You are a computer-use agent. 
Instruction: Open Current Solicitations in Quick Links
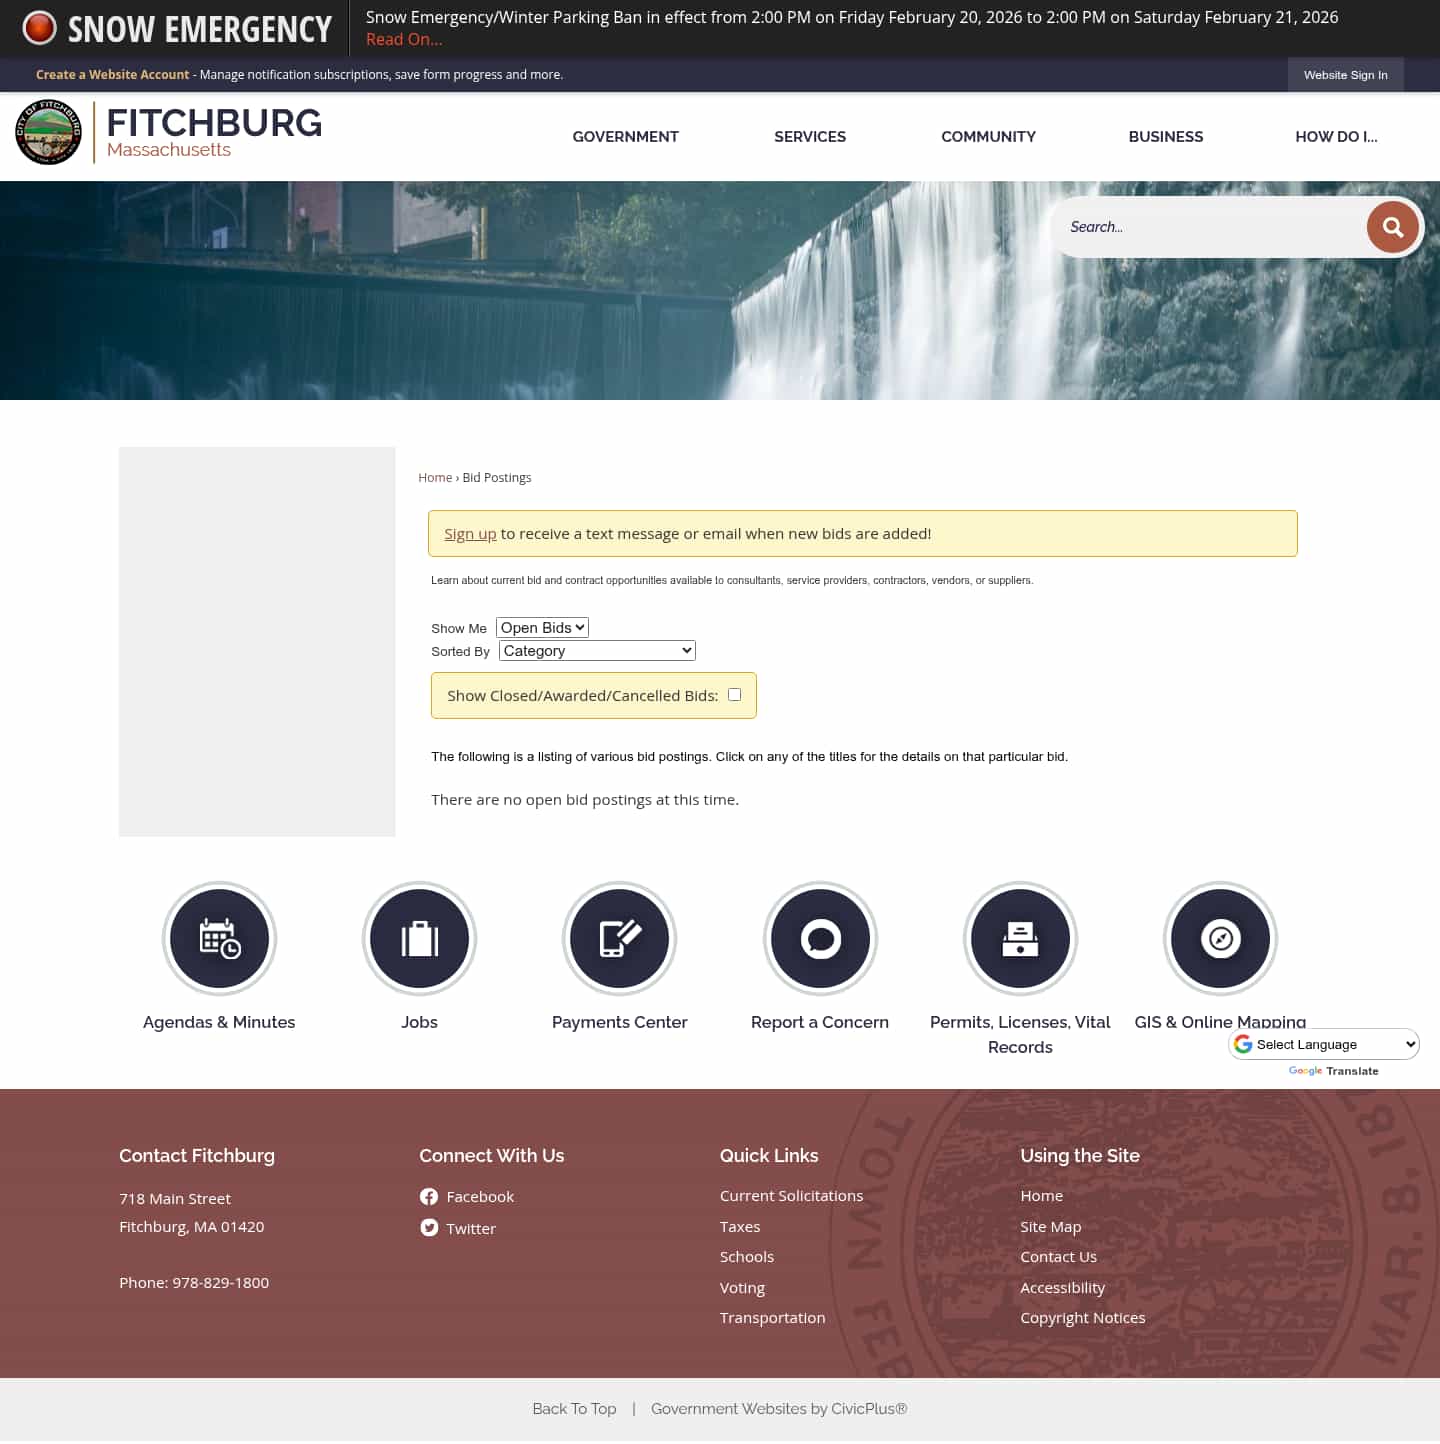pyautogui.click(x=791, y=1195)
